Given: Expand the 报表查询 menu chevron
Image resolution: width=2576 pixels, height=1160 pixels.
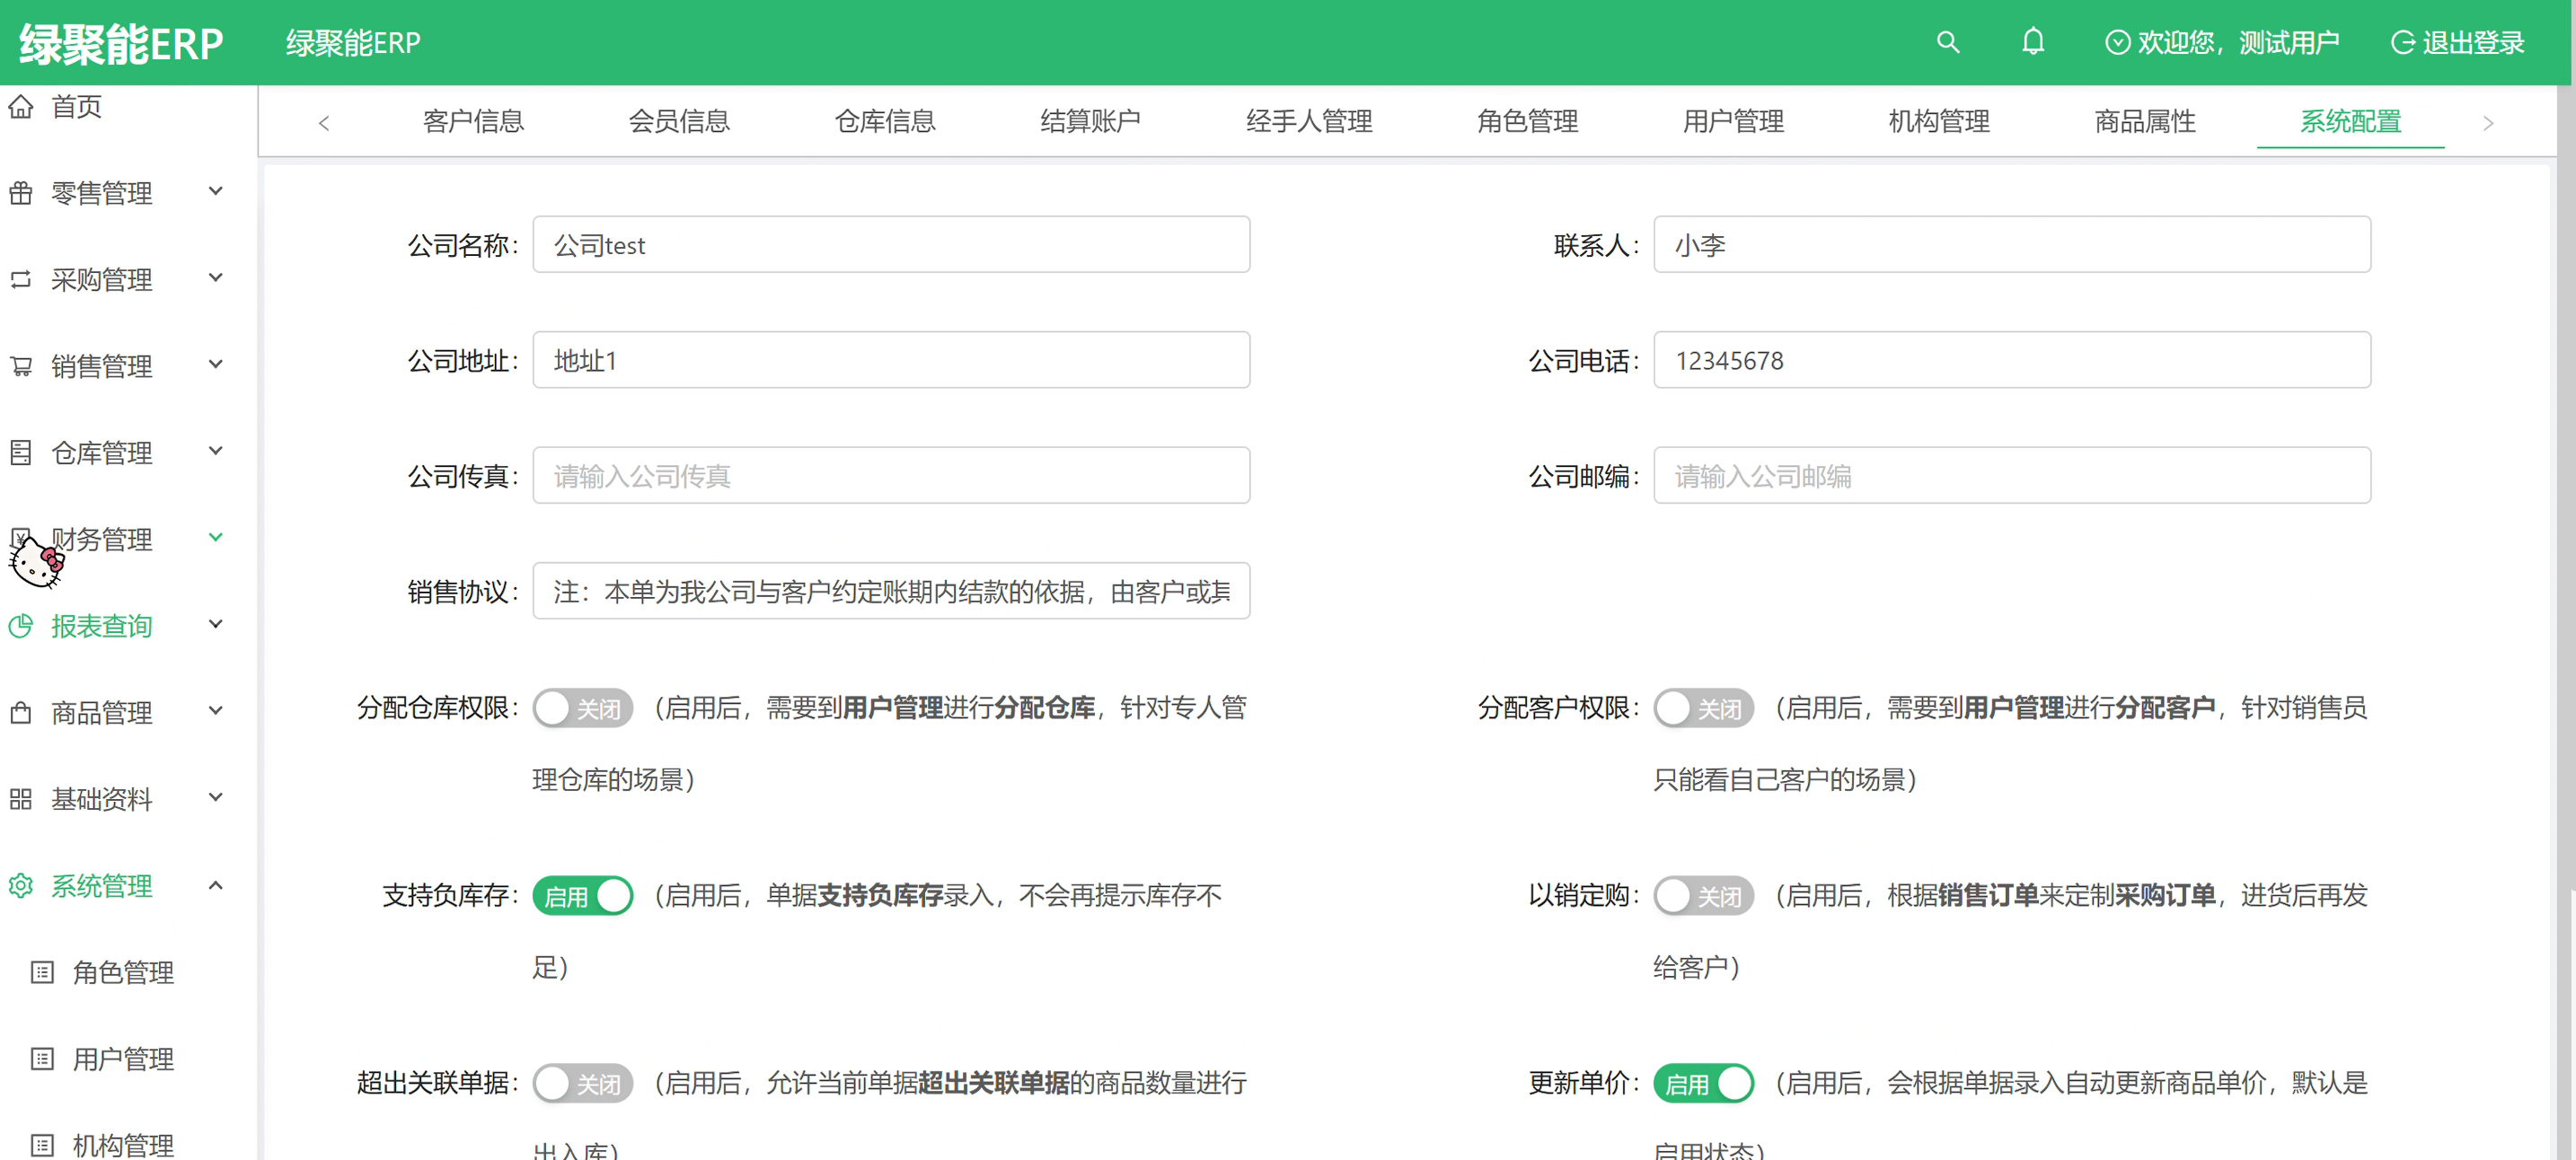Looking at the screenshot, I should coord(216,624).
